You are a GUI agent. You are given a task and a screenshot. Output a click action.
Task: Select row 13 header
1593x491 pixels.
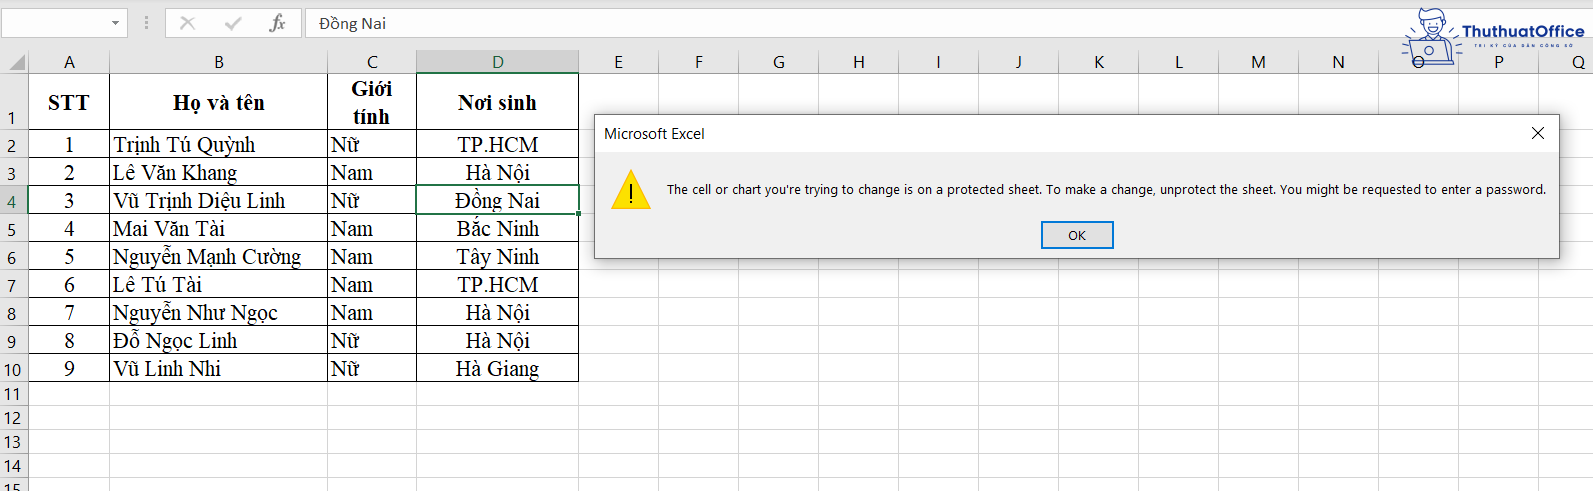[x=14, y=442]
